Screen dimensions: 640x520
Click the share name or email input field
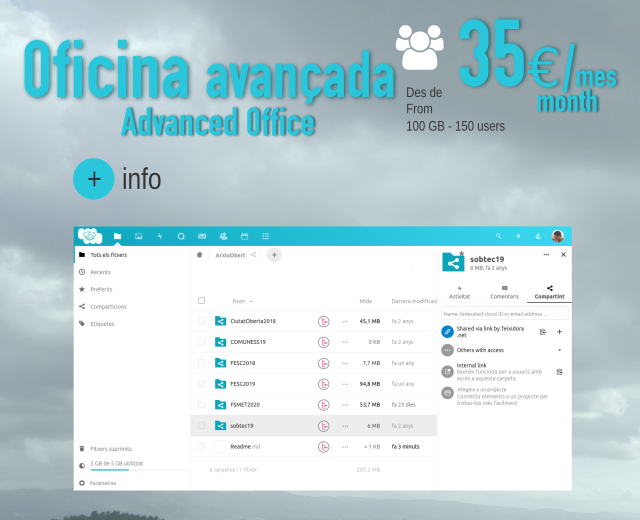tap(504, 313)
